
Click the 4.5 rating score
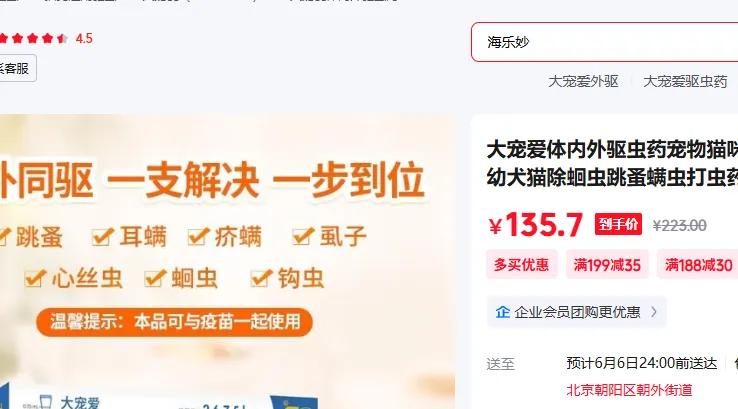point(84,39)
